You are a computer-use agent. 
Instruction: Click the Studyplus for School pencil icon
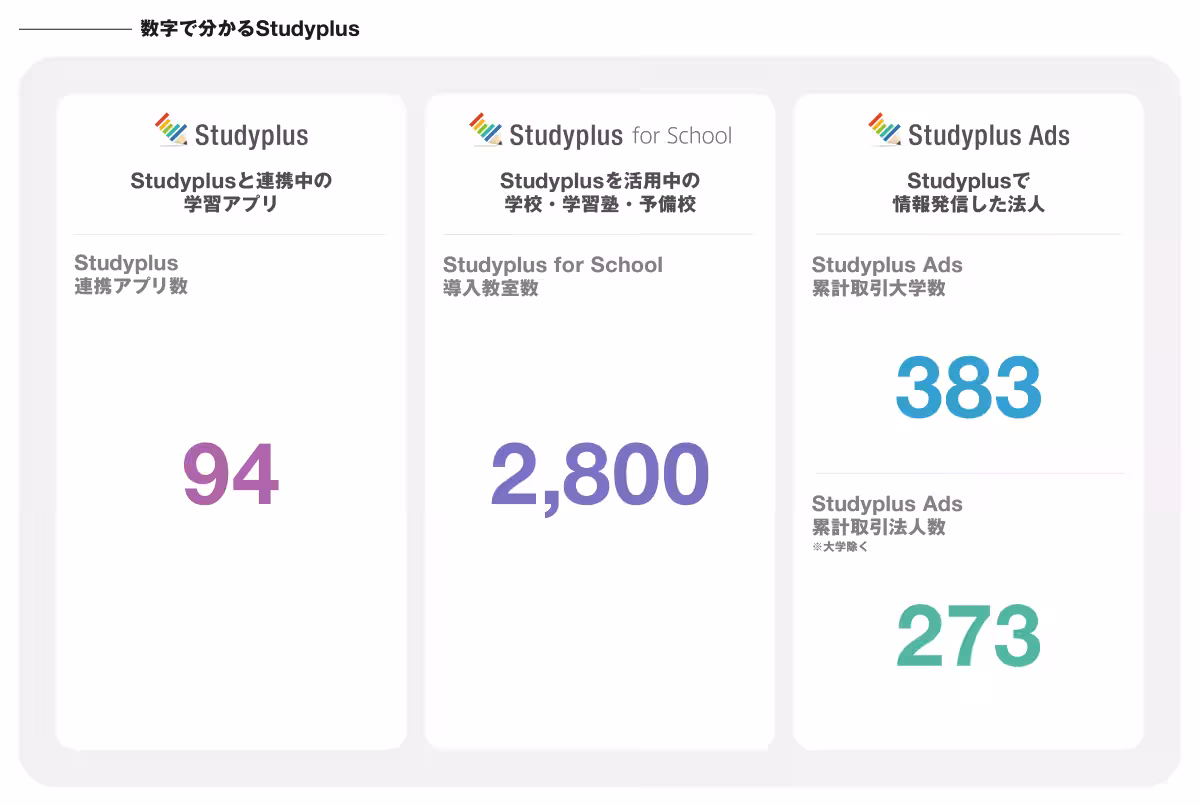[486, 130]
